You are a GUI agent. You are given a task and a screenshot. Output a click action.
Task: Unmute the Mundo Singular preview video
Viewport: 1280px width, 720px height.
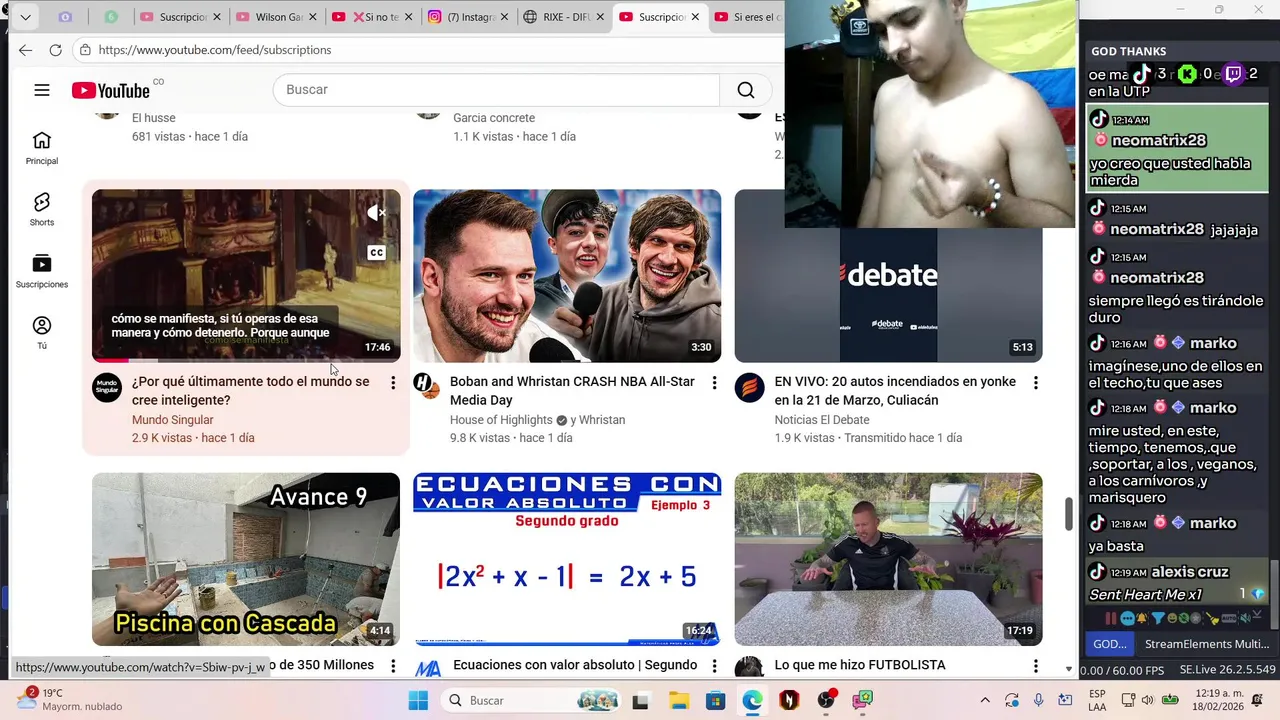pos(377,213)
